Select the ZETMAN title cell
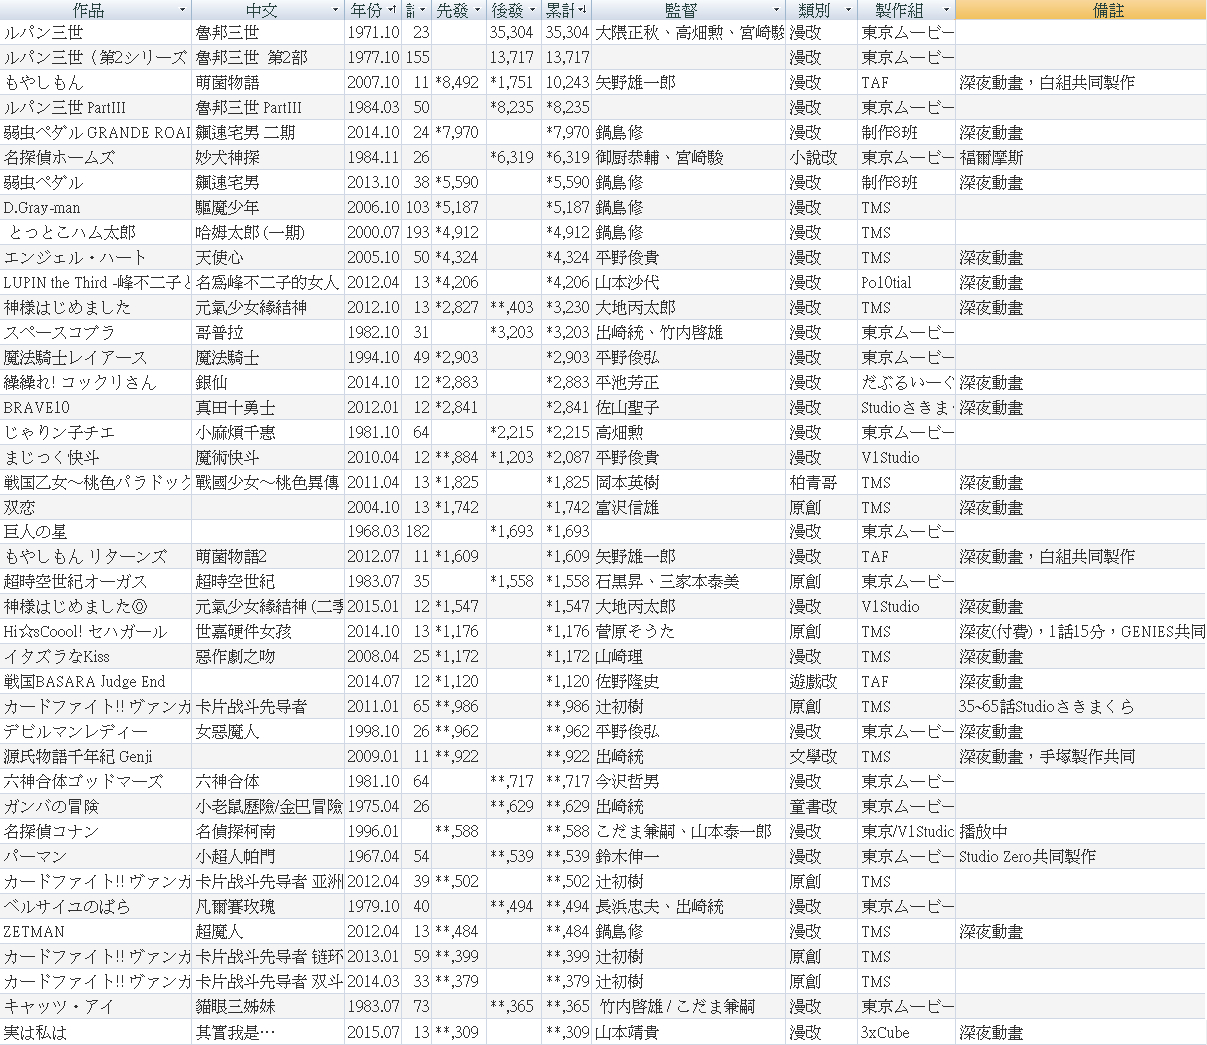Image resolution: width=1207 pixels, height=1045 pixels. (96, 931)
